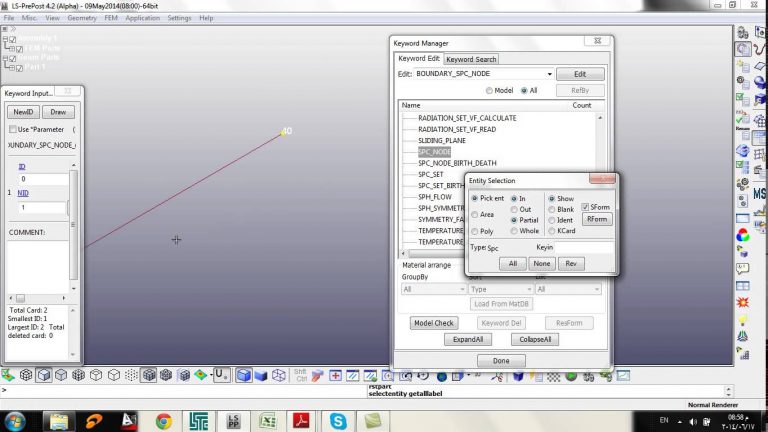Open Google Chrome from the taskbar

pos(164,420)
